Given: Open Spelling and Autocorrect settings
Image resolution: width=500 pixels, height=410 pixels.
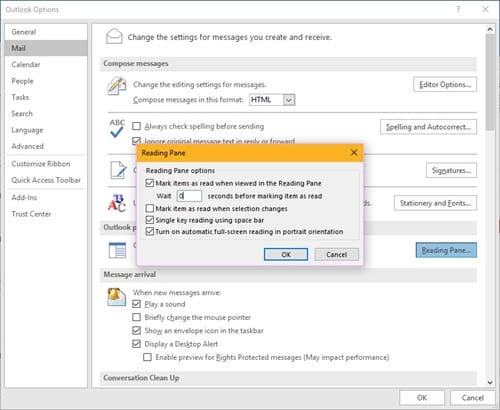Looking at the screenshot, I should click(x=428, y=127).
